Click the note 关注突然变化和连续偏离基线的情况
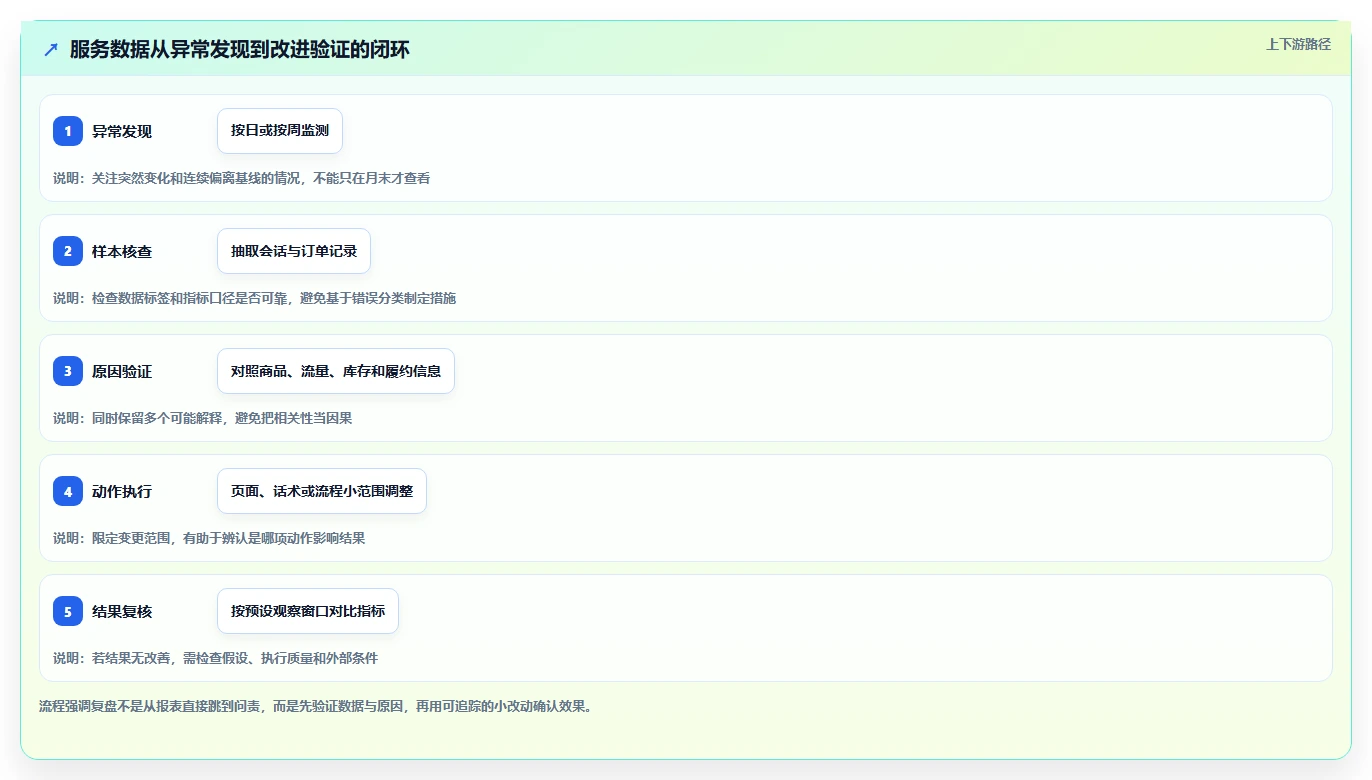1372x780 pixels. pos(198,178)
